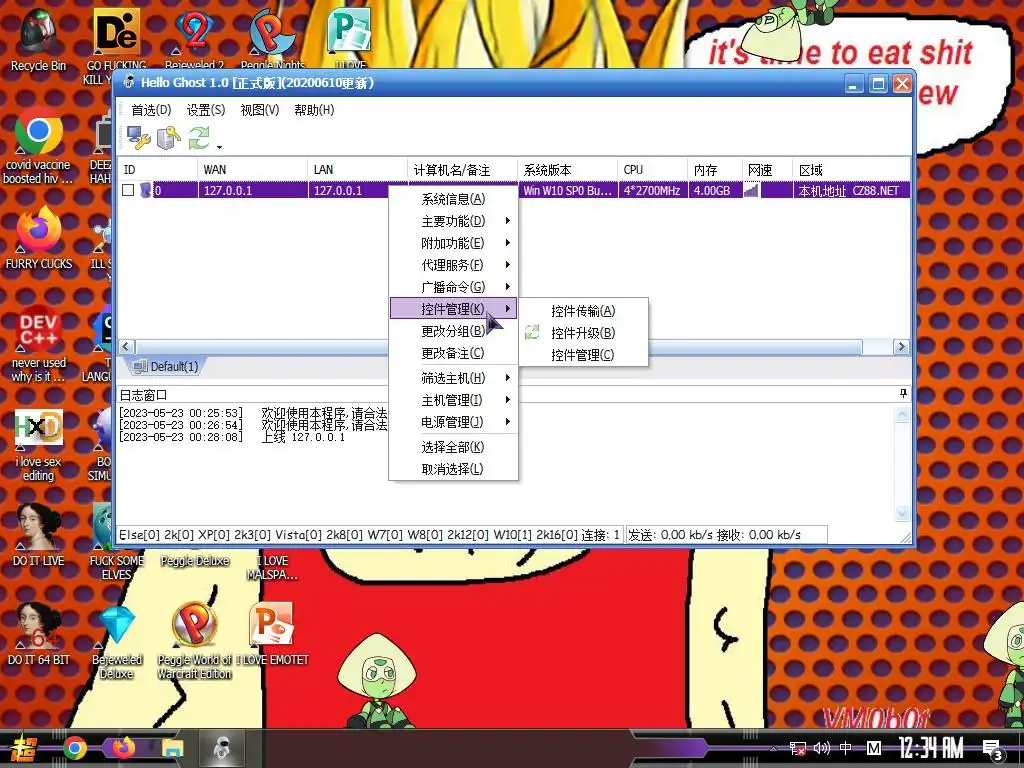
Task: Open File Explorer from the taskbar
Action: coord(172,748)
